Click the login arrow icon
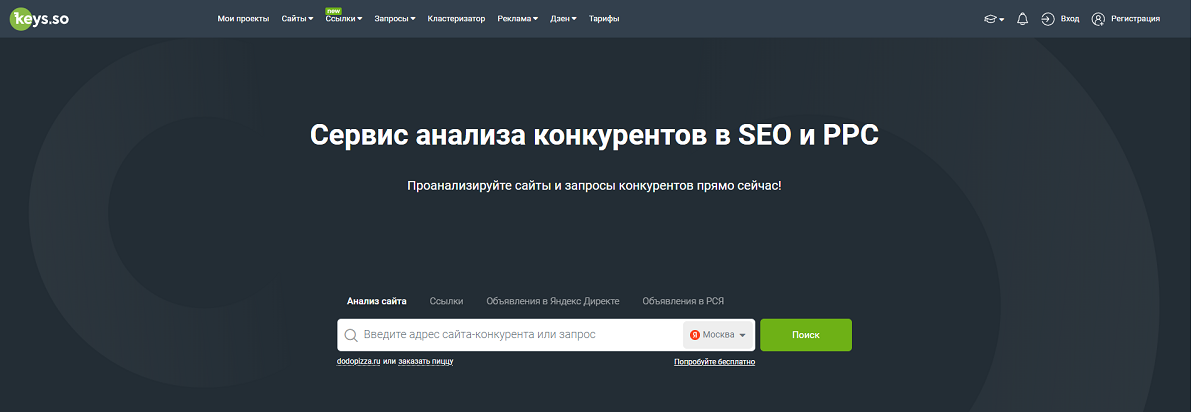The image size is (1191, 412). pos(1048,19)
